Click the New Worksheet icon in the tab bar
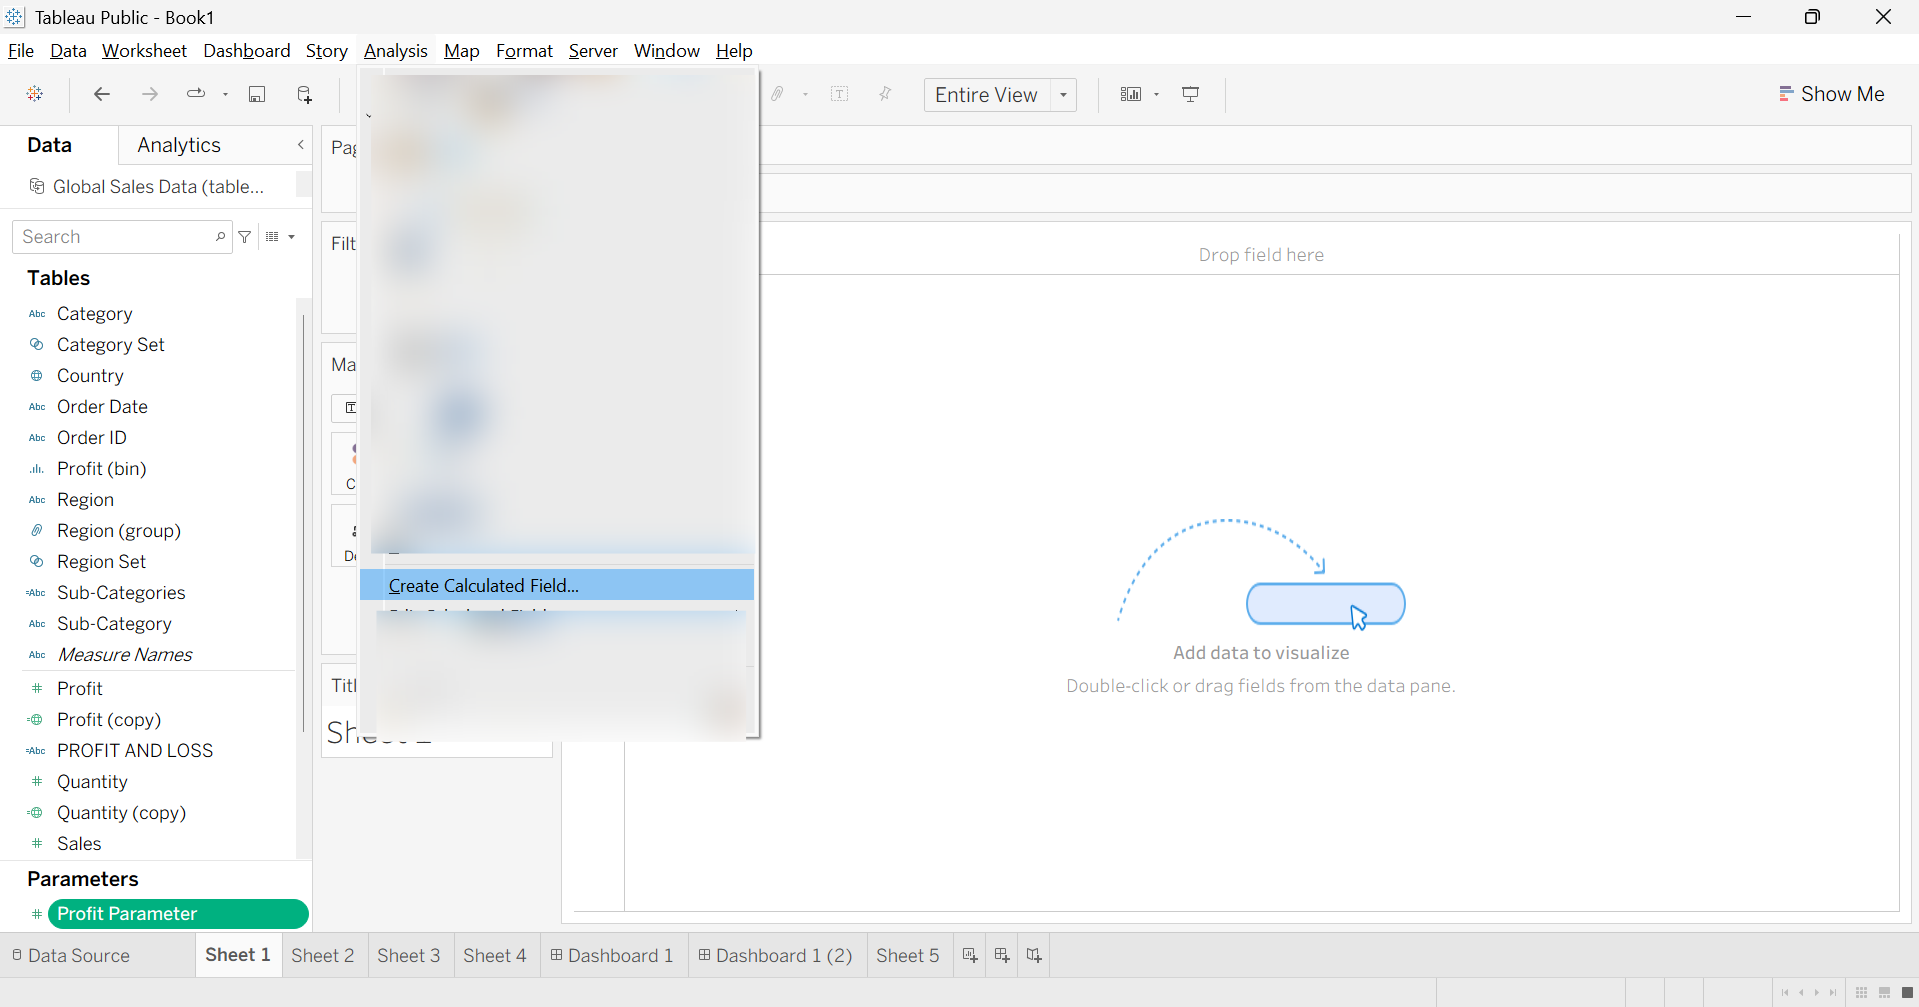The image size is (1919, 1007). [x=969, y=956]
